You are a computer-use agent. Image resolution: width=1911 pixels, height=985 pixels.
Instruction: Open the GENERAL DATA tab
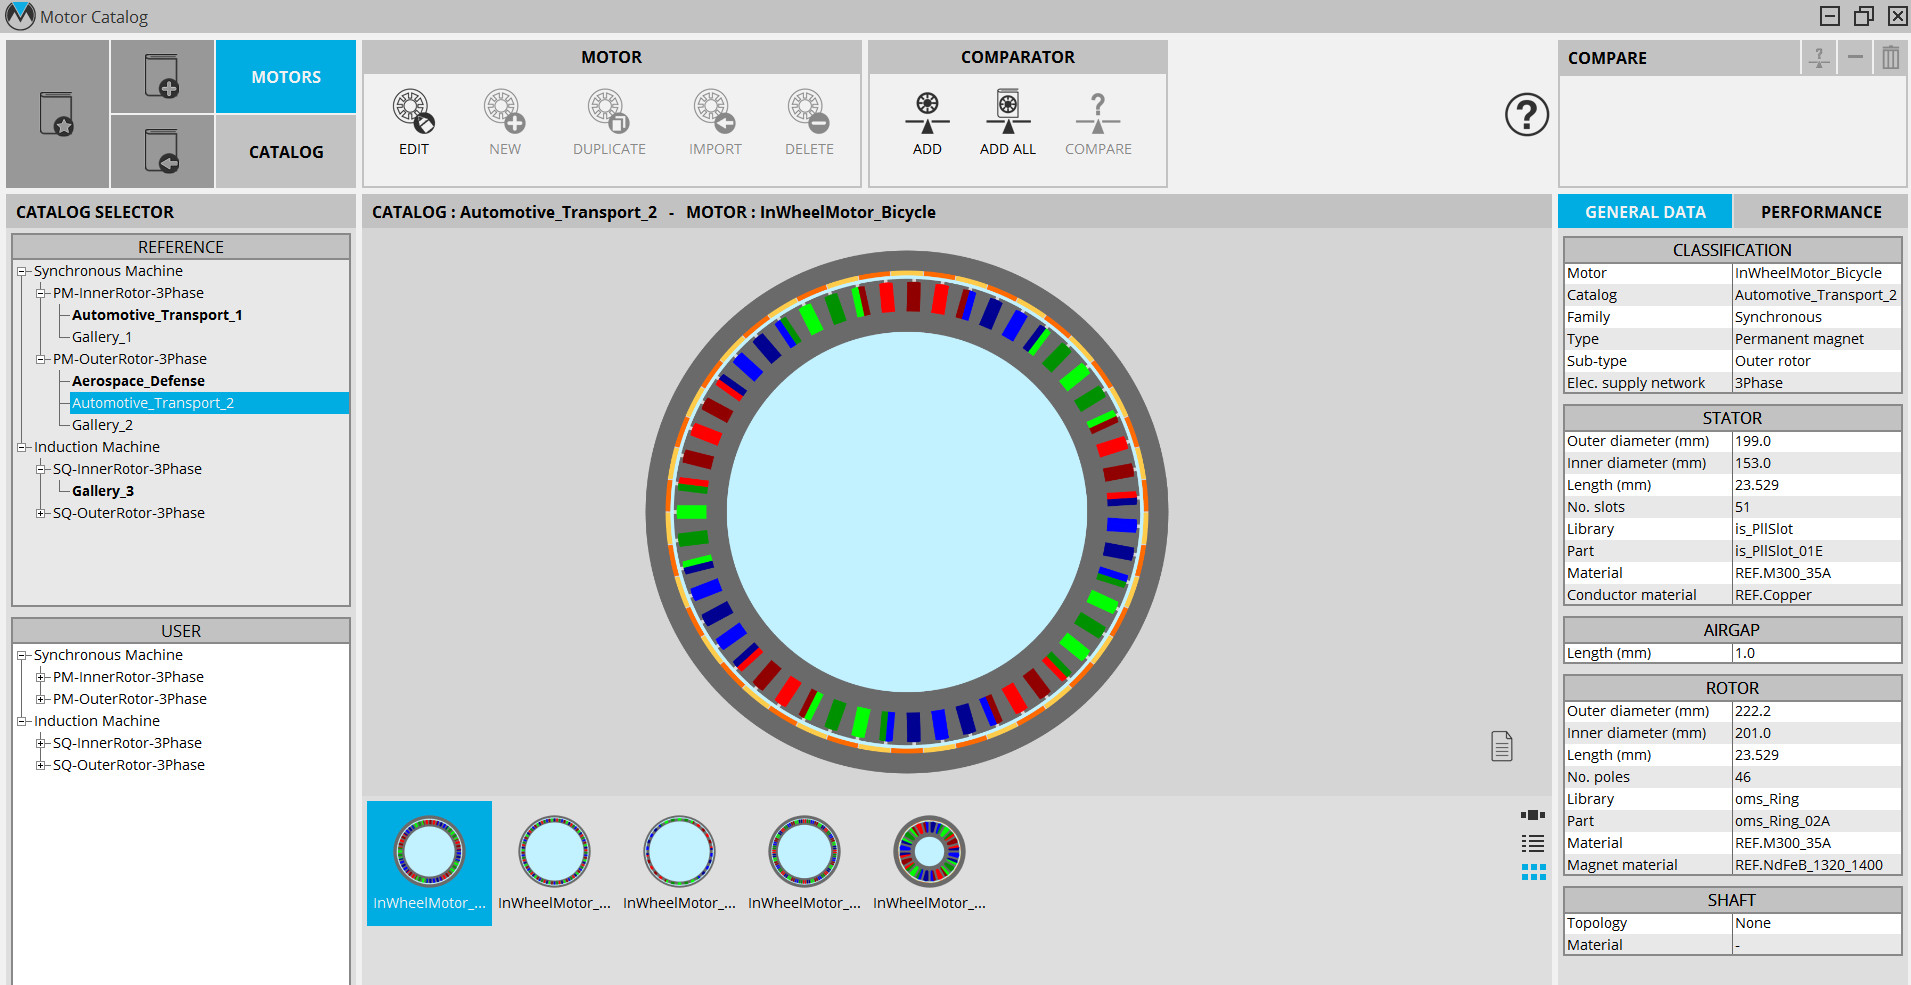pos(1645,212)
